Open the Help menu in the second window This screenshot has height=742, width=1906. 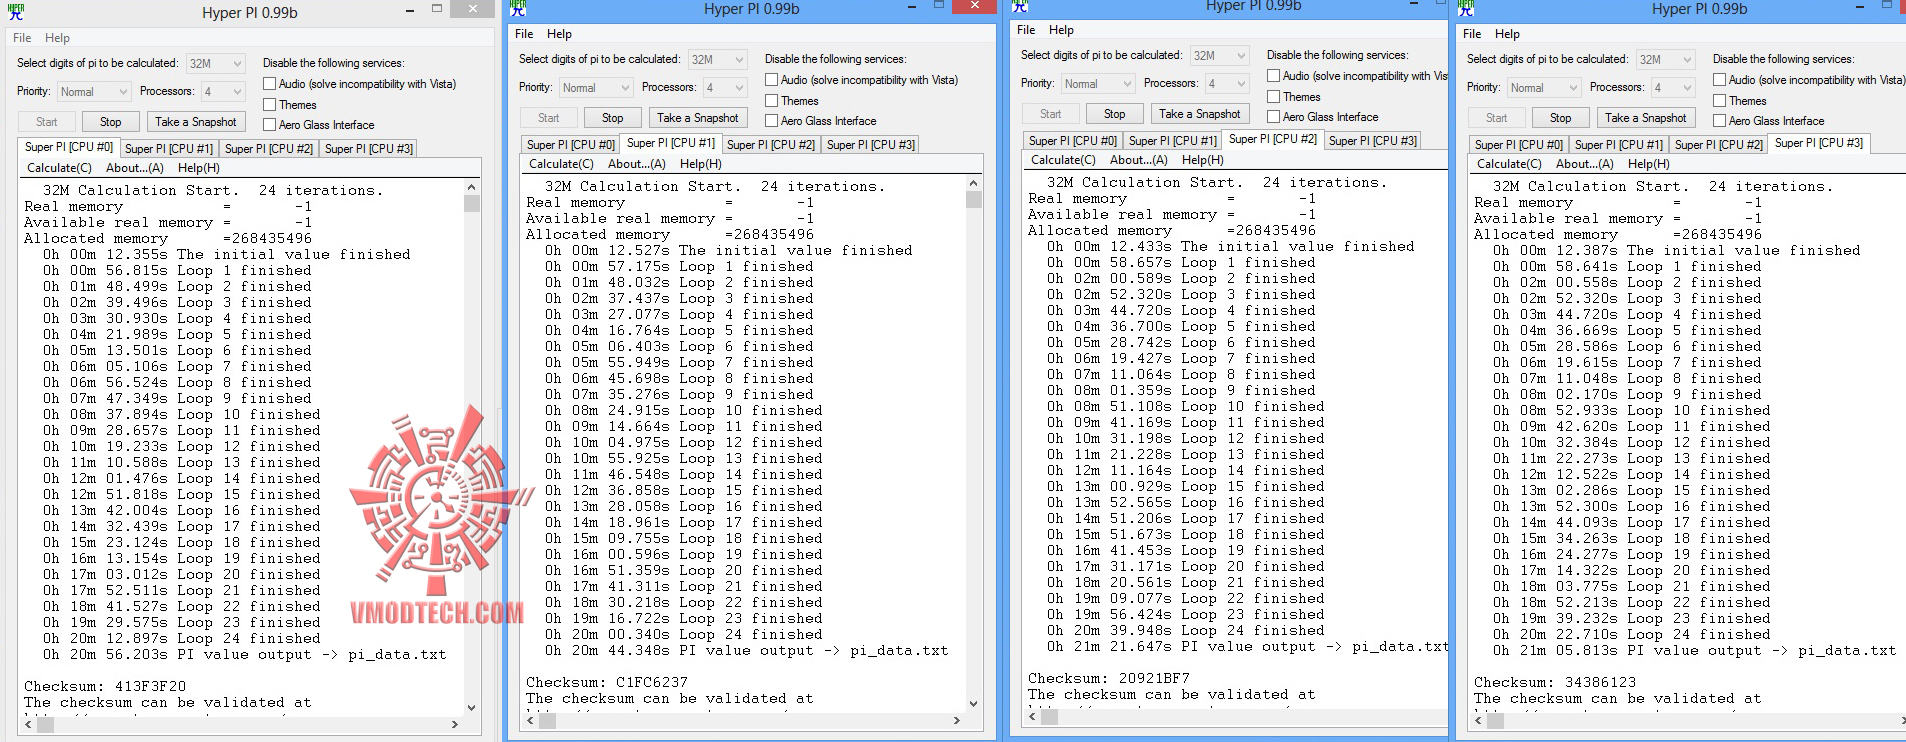tap(560, 34)
